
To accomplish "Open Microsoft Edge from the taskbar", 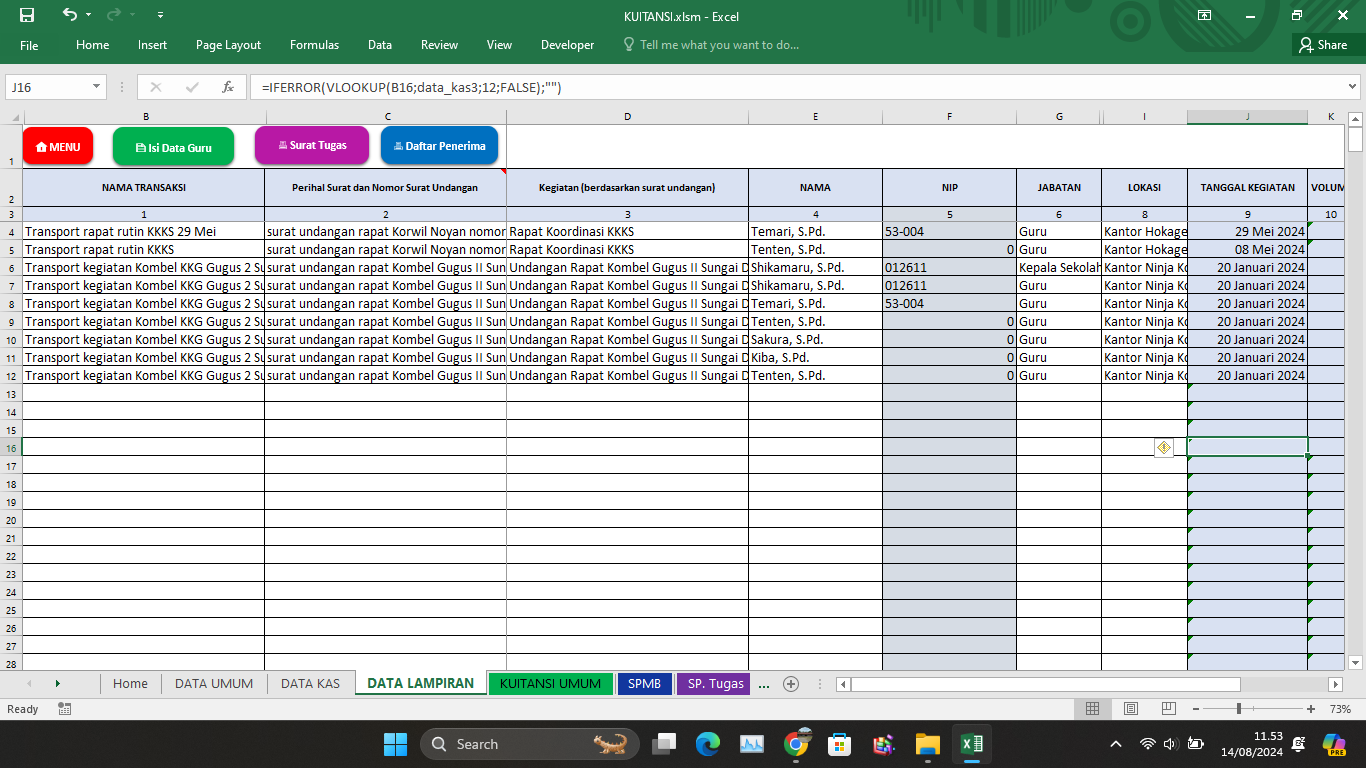I will [708, 744].
